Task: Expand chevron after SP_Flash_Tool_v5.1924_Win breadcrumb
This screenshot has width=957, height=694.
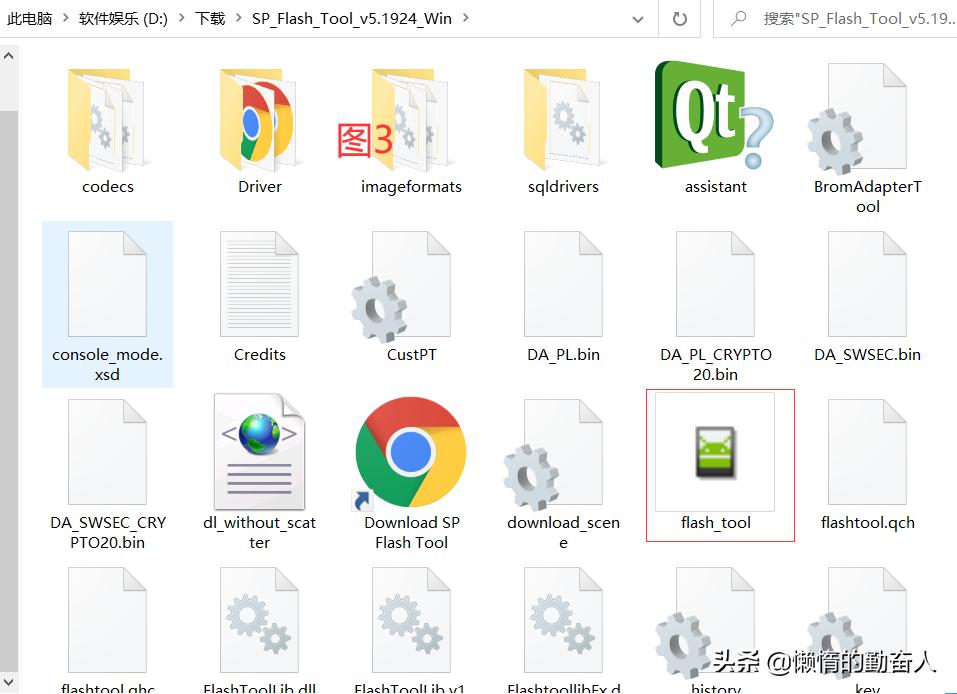Action: [466, 18]
